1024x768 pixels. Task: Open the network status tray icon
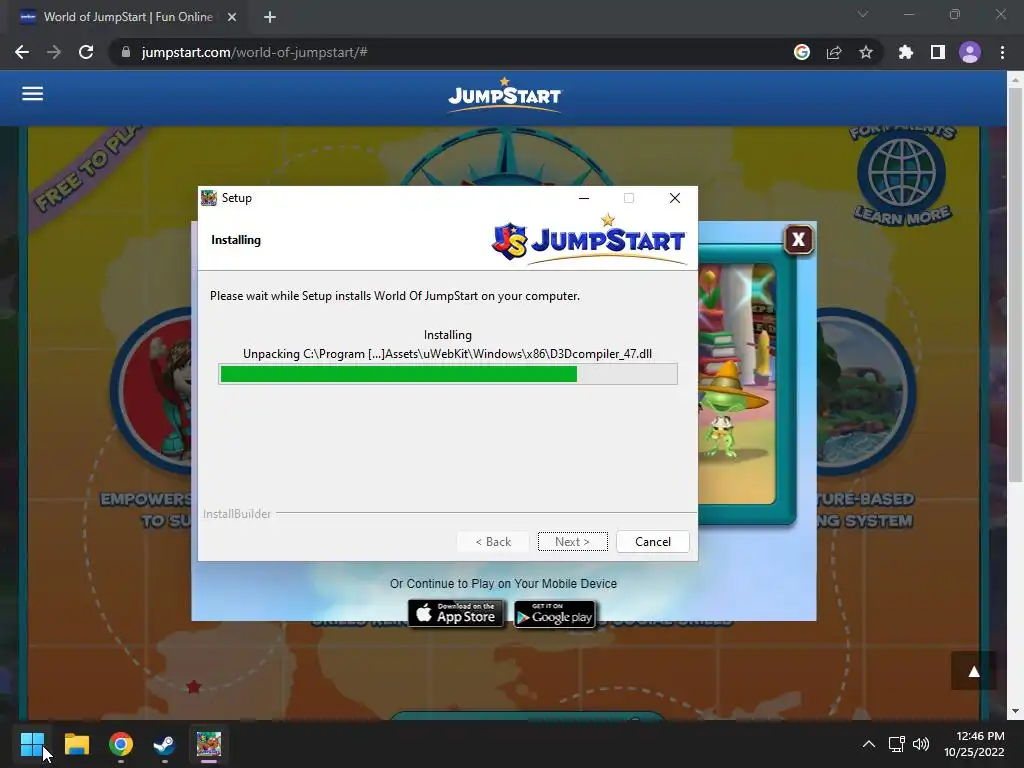coord(896,744)
